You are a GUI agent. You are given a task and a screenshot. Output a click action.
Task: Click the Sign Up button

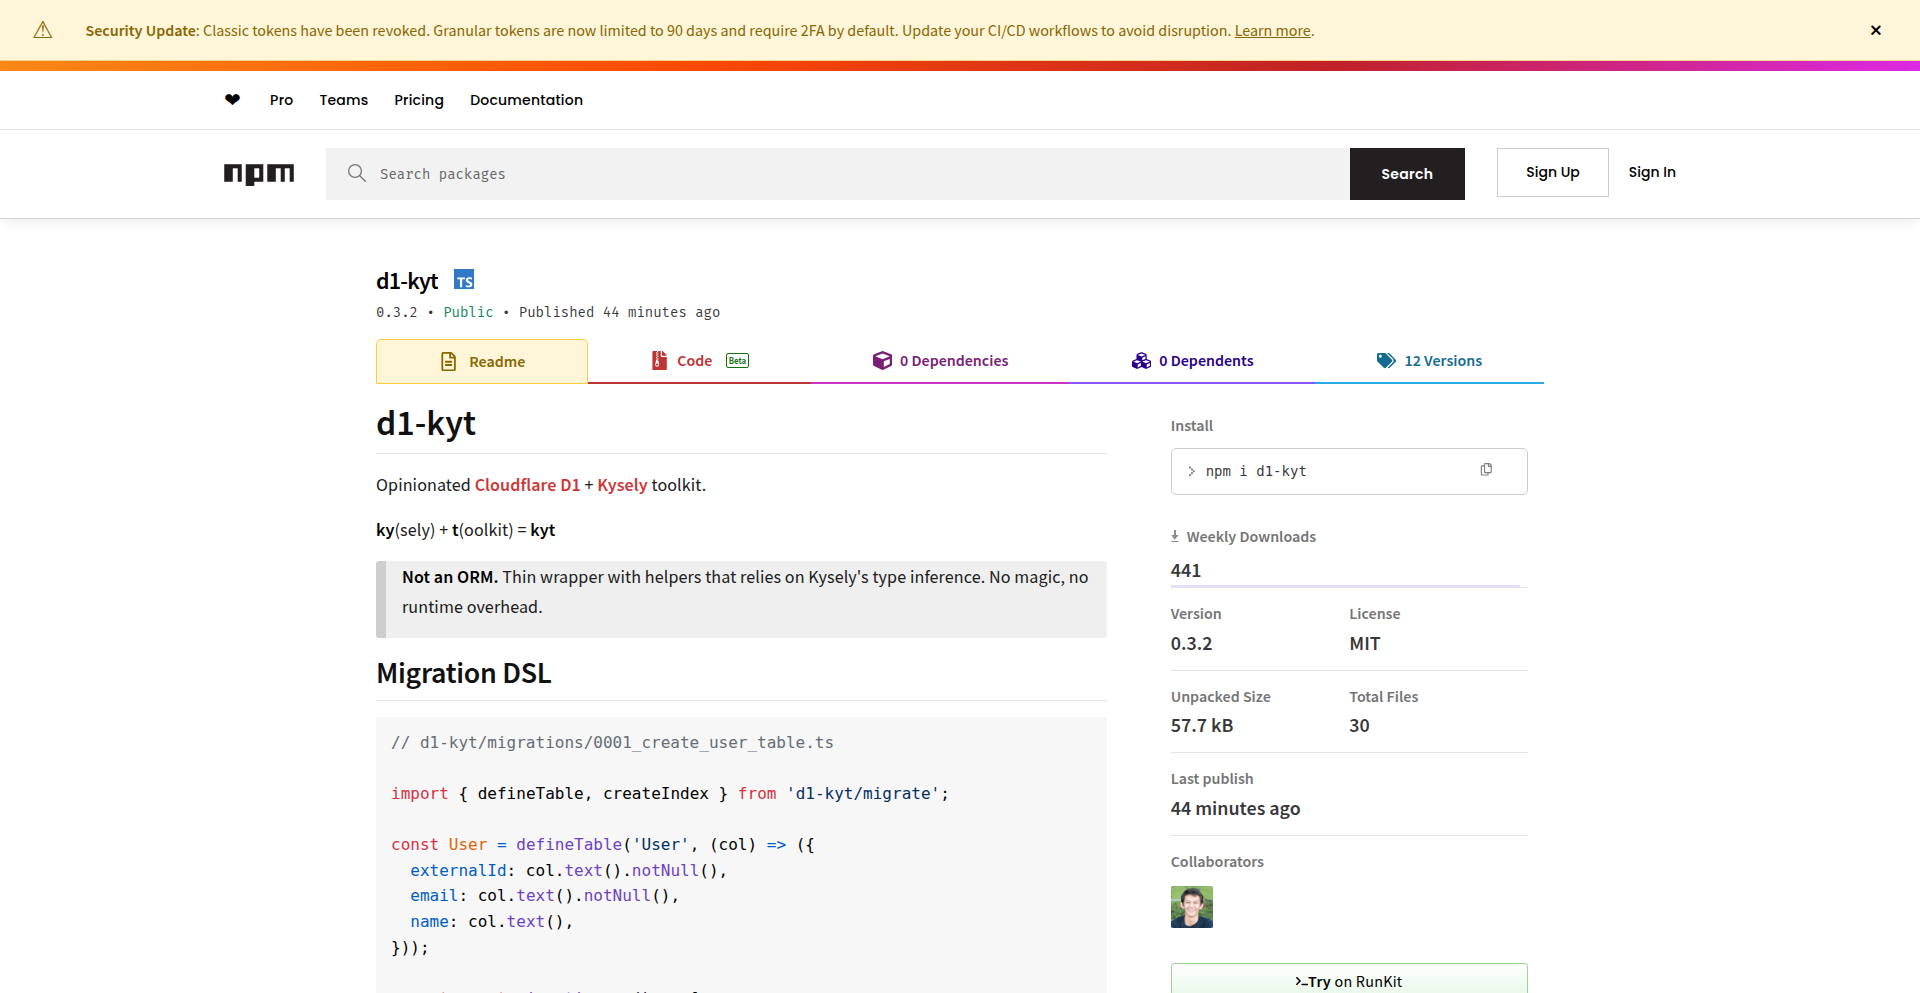coord(1552,173)
